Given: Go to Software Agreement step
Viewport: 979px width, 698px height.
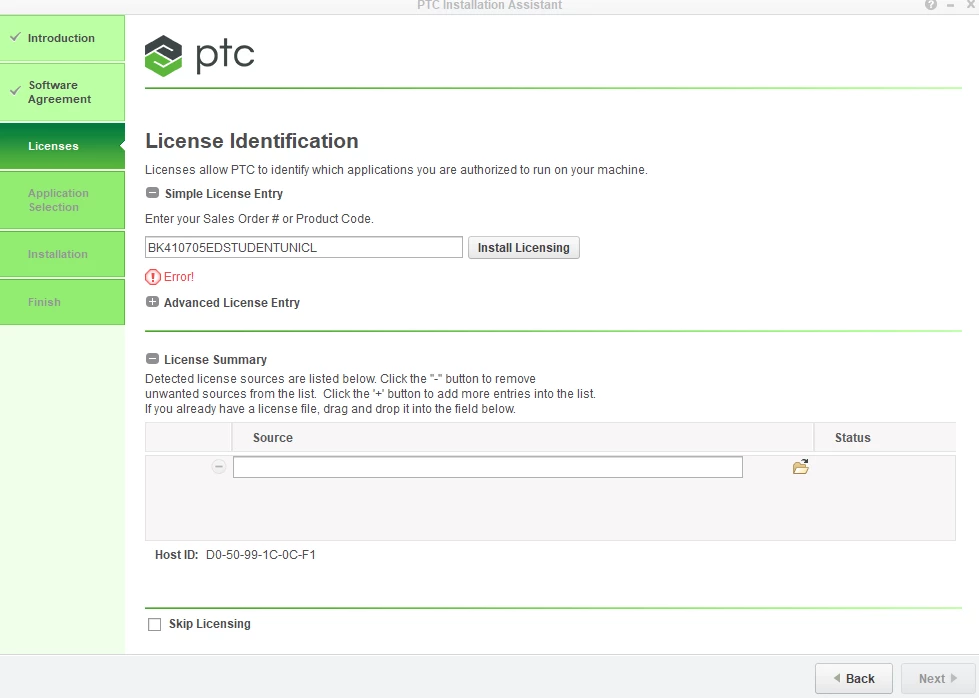Looking at the screenshot, I should point(62,92).
